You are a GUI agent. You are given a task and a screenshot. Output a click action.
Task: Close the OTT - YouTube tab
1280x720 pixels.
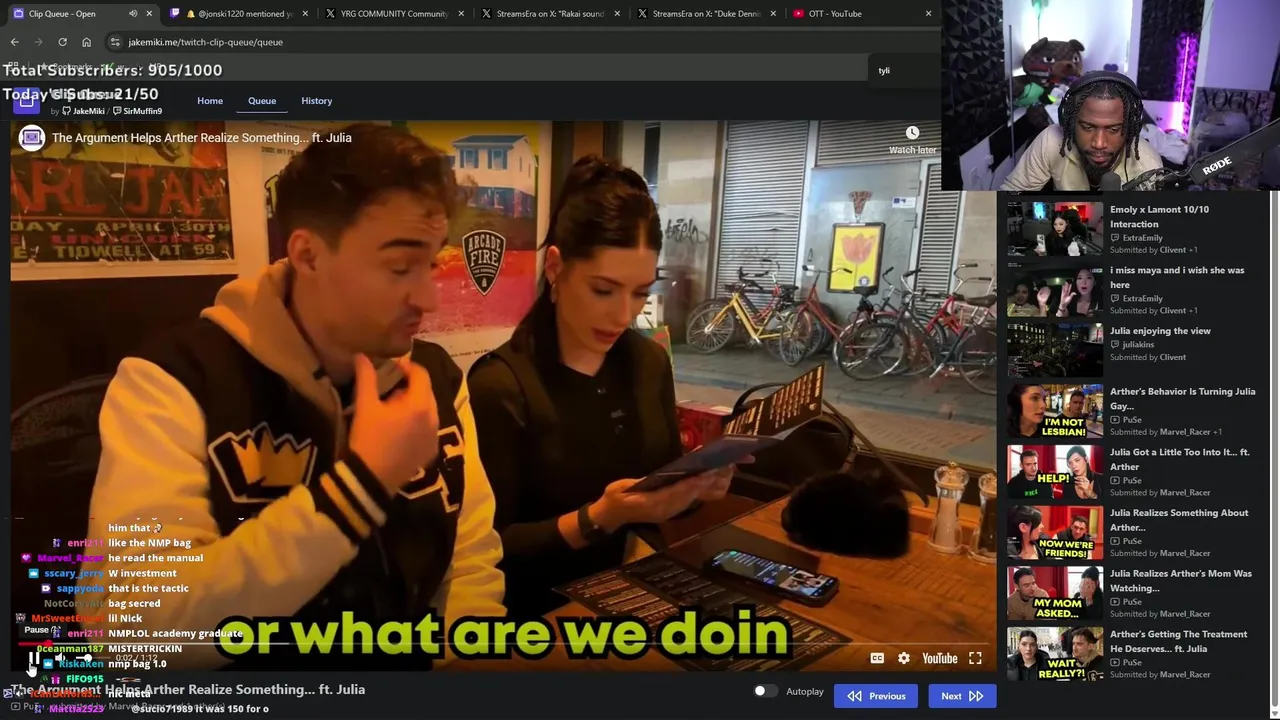tap(928, 14)
